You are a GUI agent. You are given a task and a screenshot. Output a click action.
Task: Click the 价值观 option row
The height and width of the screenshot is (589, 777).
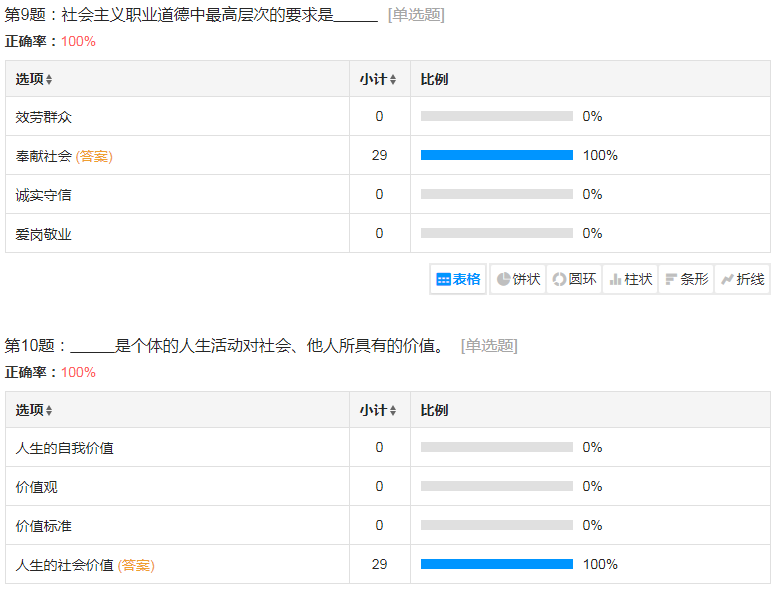(37, 487)
